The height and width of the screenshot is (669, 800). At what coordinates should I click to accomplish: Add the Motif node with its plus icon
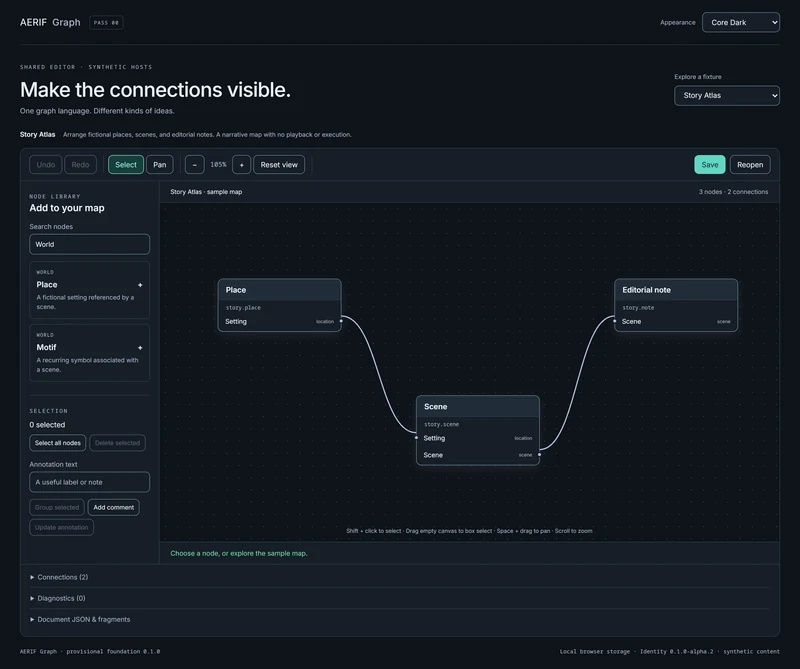[x=140, y=348]
